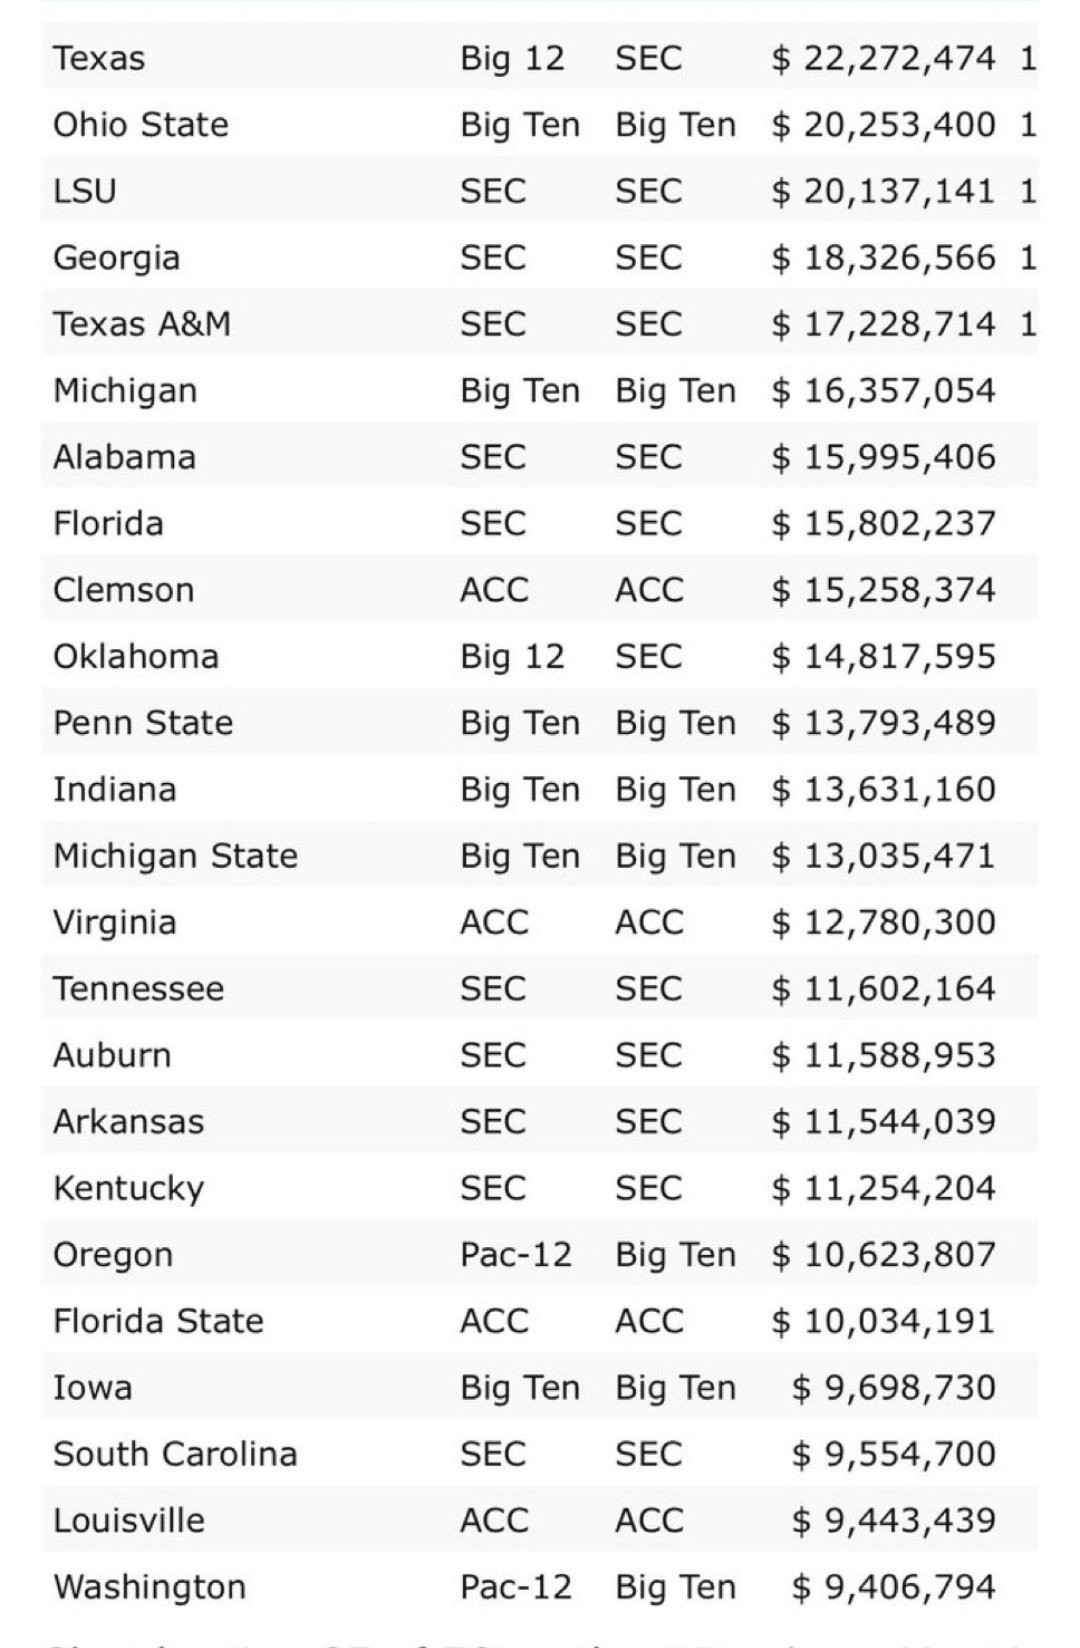This screenshot has width=1080, height=1648.
Task: Select the Iowa school name
Action: pos(92,1388)
